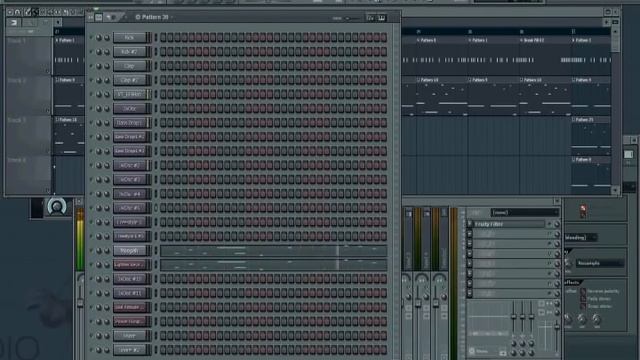Click the arrow button at playlist top-left
Image resolution: width=640 pixels, height=360 pixels.
click(14, 22)
